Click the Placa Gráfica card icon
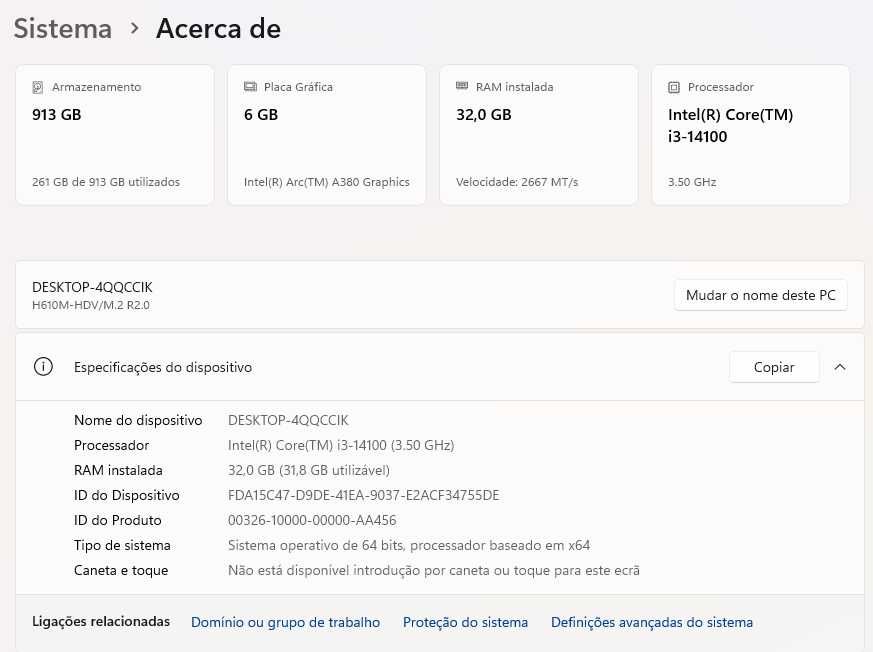Viewport: 873px width, 652px height. pyautogui.click(x=251, y=87)
